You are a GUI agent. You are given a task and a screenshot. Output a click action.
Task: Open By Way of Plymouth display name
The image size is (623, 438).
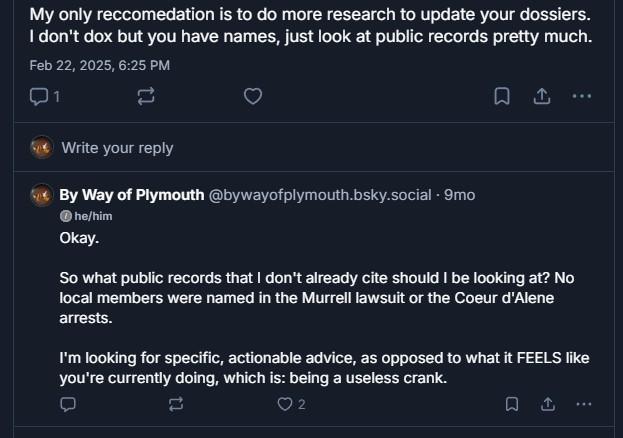point(131,195)
